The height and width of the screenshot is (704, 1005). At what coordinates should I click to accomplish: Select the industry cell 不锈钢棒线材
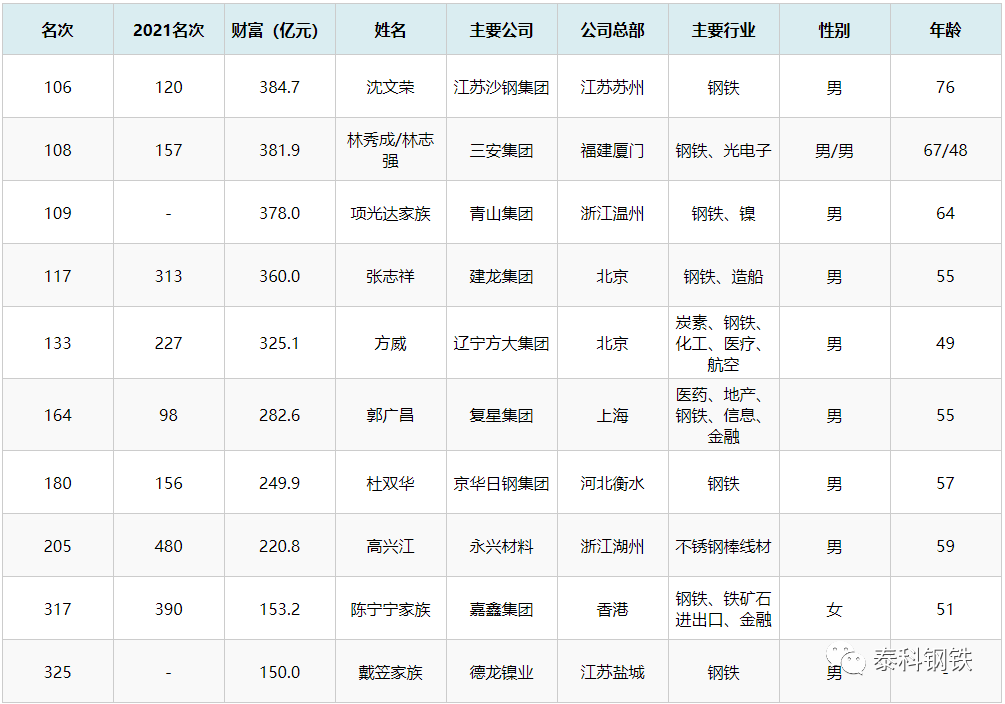[x=723, y=546]
